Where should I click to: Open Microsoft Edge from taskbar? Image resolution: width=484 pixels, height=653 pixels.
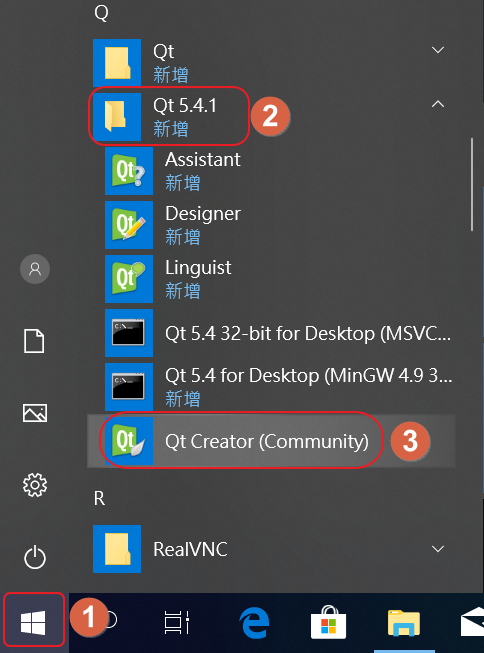(x=254, y=623)
